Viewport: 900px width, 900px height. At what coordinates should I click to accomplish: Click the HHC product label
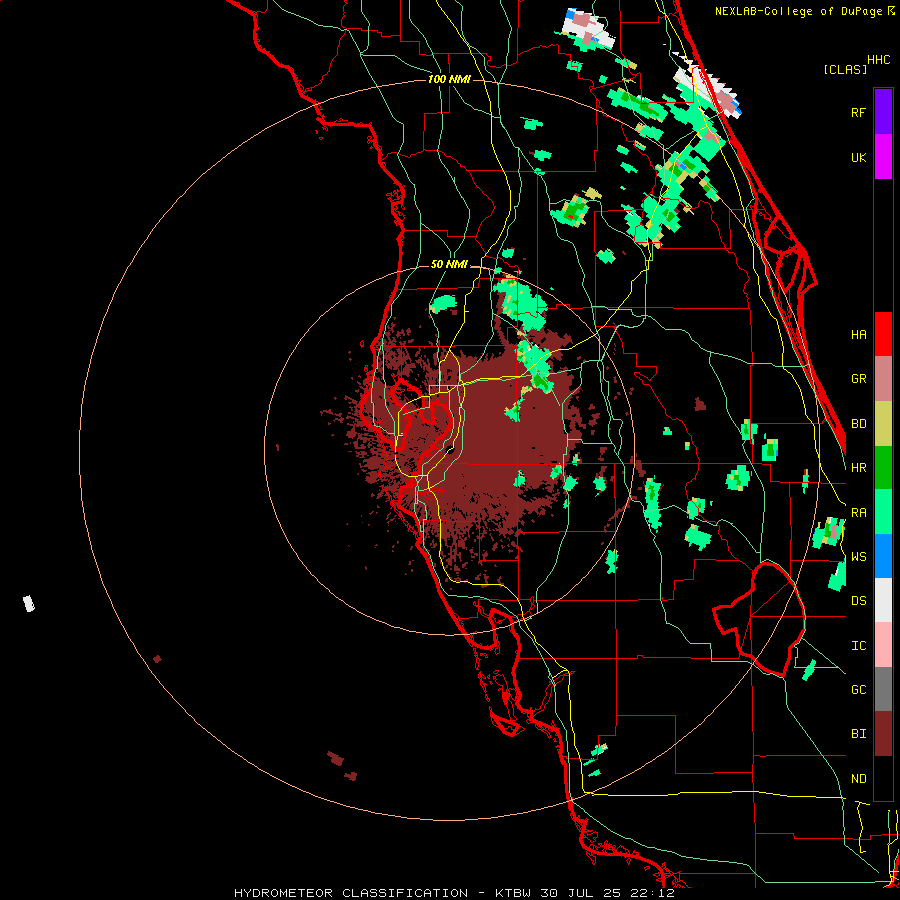point(879,60)
